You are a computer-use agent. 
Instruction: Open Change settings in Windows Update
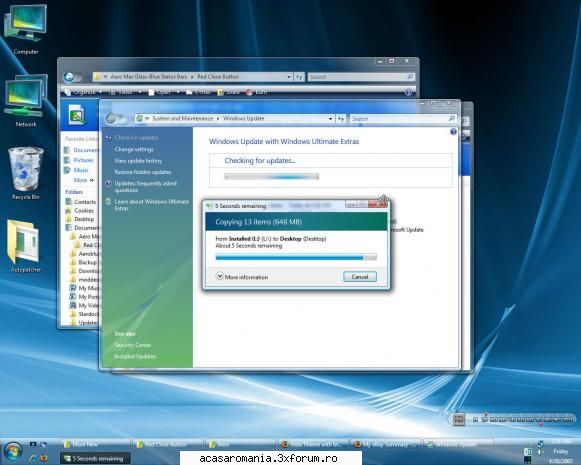pyautogui.click(x=134, y=149)
